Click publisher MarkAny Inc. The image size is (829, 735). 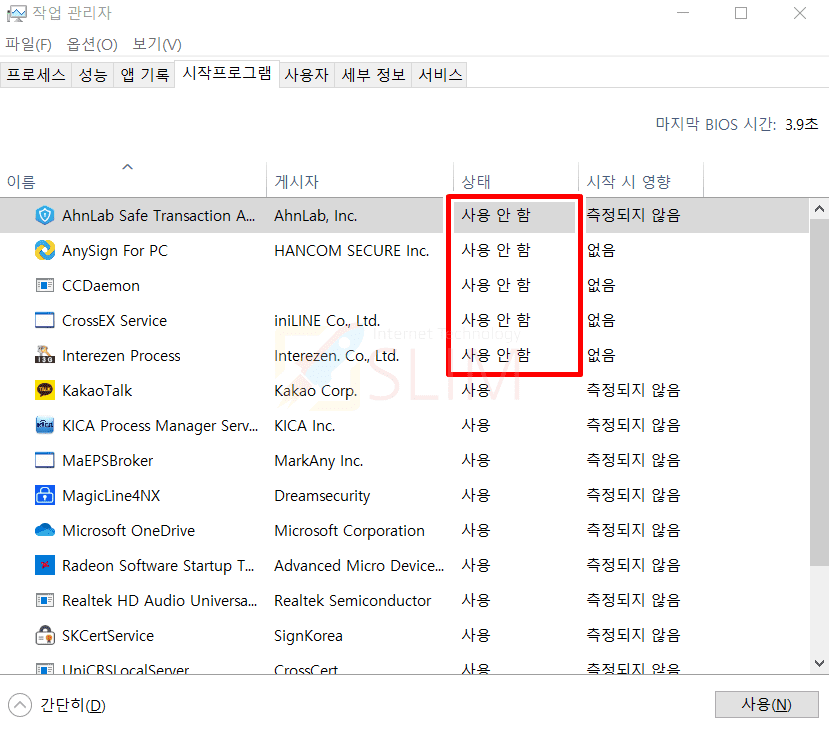318,461
